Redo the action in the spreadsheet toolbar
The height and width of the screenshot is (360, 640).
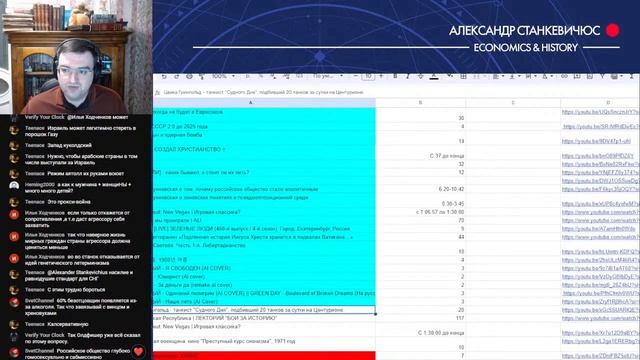[176, 76]
